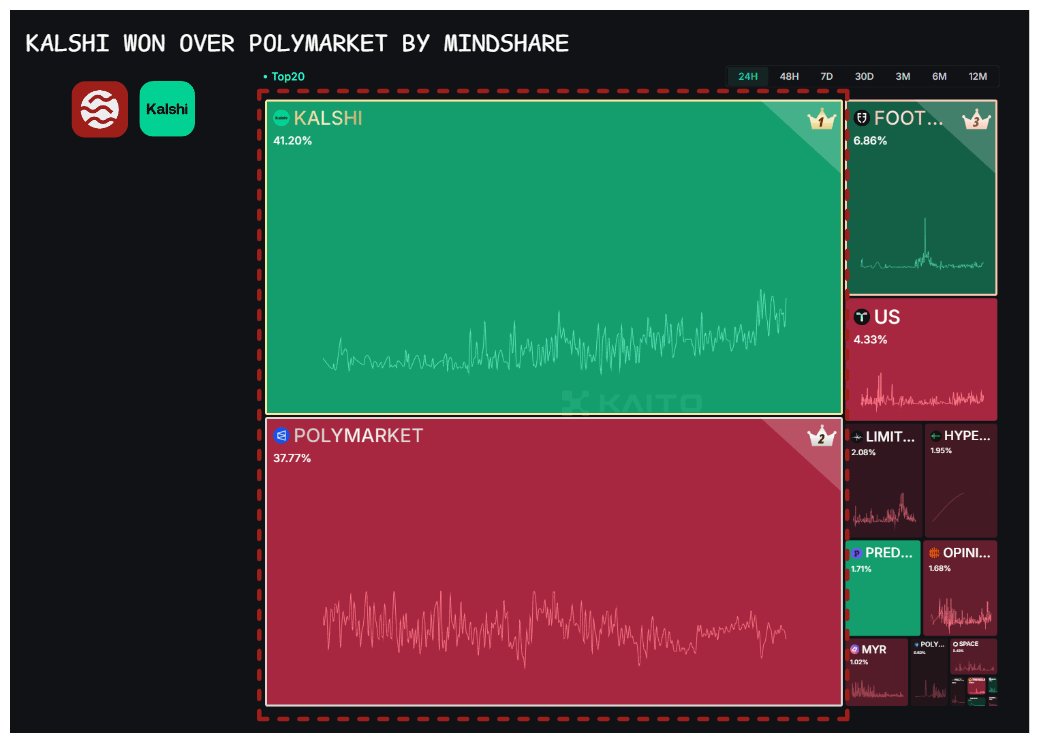The width and height of the screenshot is (1039, 743).
Task: Open the HYPE... project name
Action: point(967,435)
